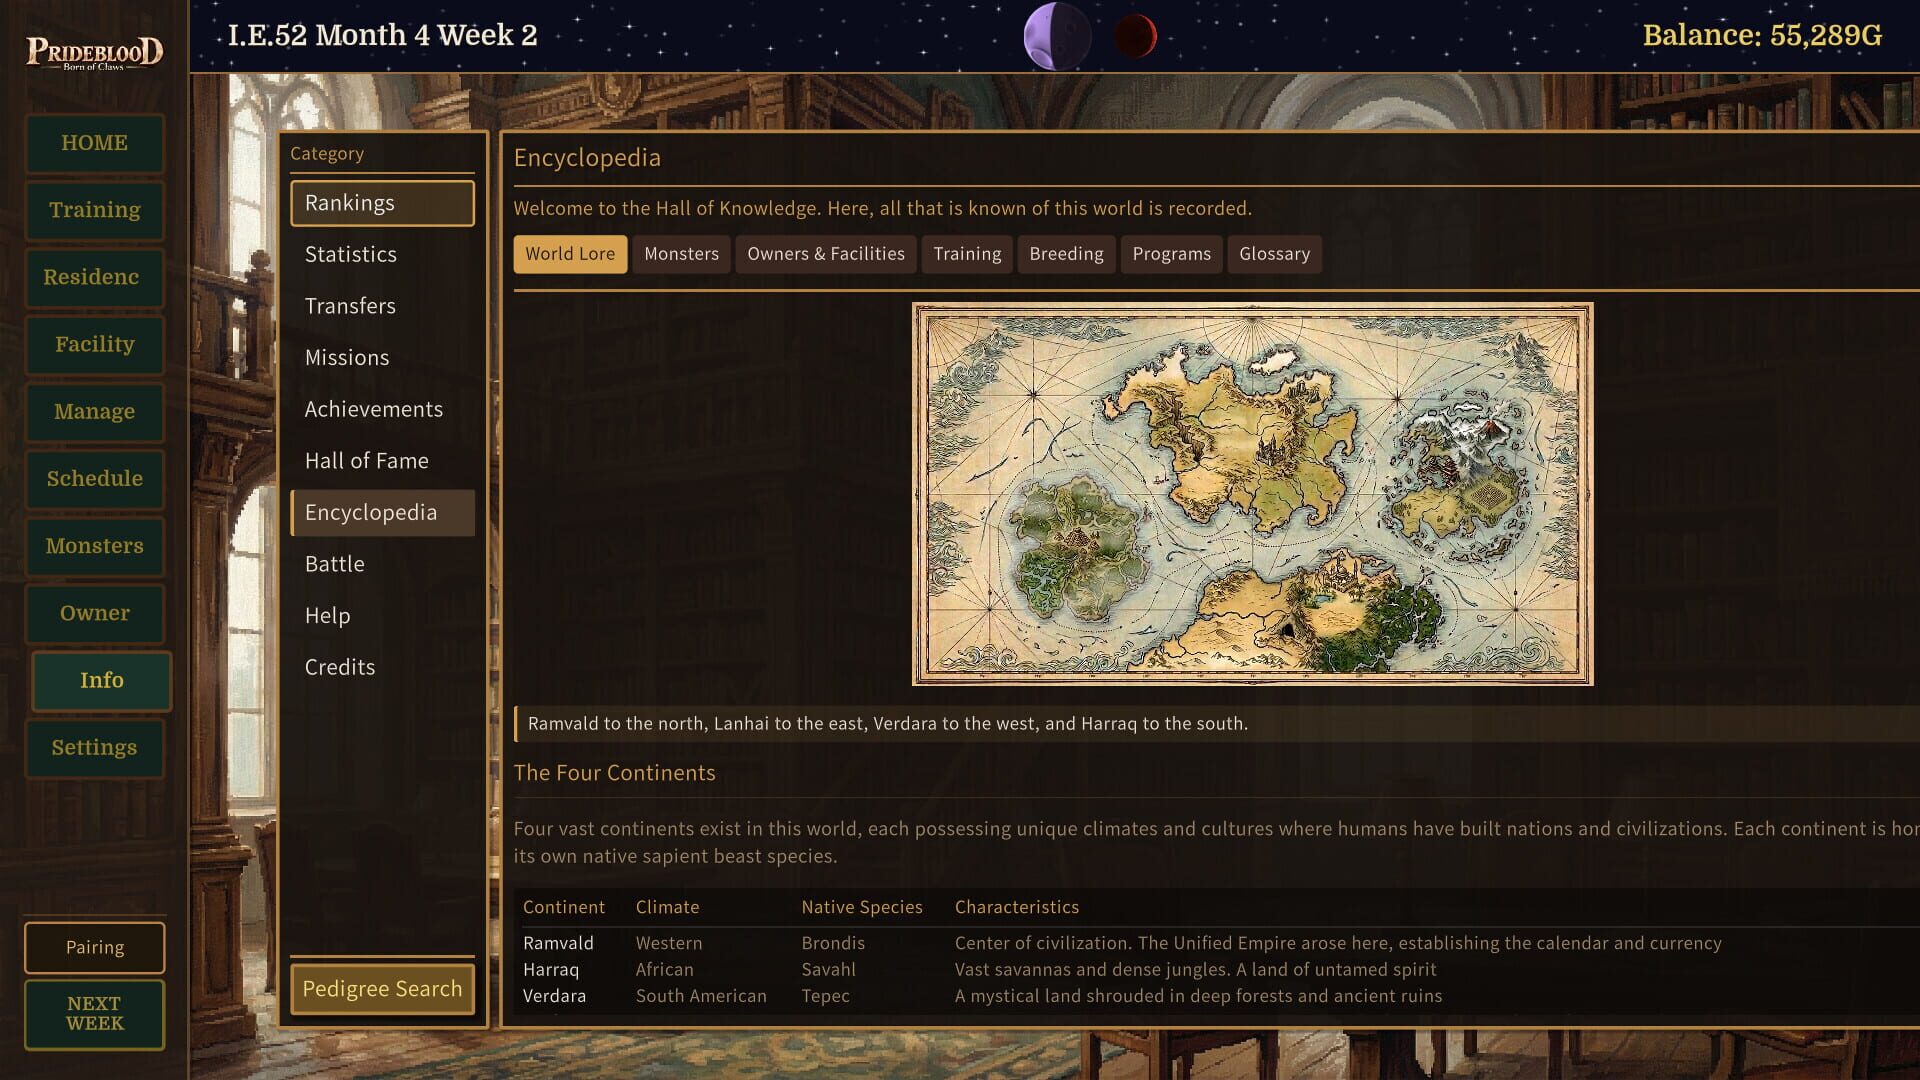
Task: Switch to Owners & Facilities tab
Action: (x=826, y=254)
